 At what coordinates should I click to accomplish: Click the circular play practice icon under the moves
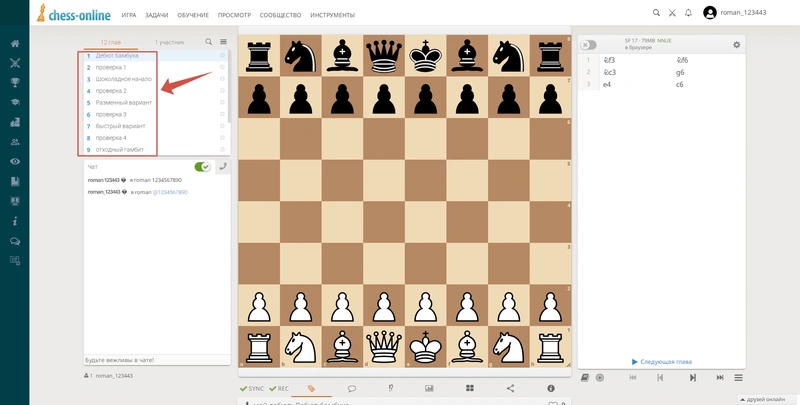(x=600, y=377)
